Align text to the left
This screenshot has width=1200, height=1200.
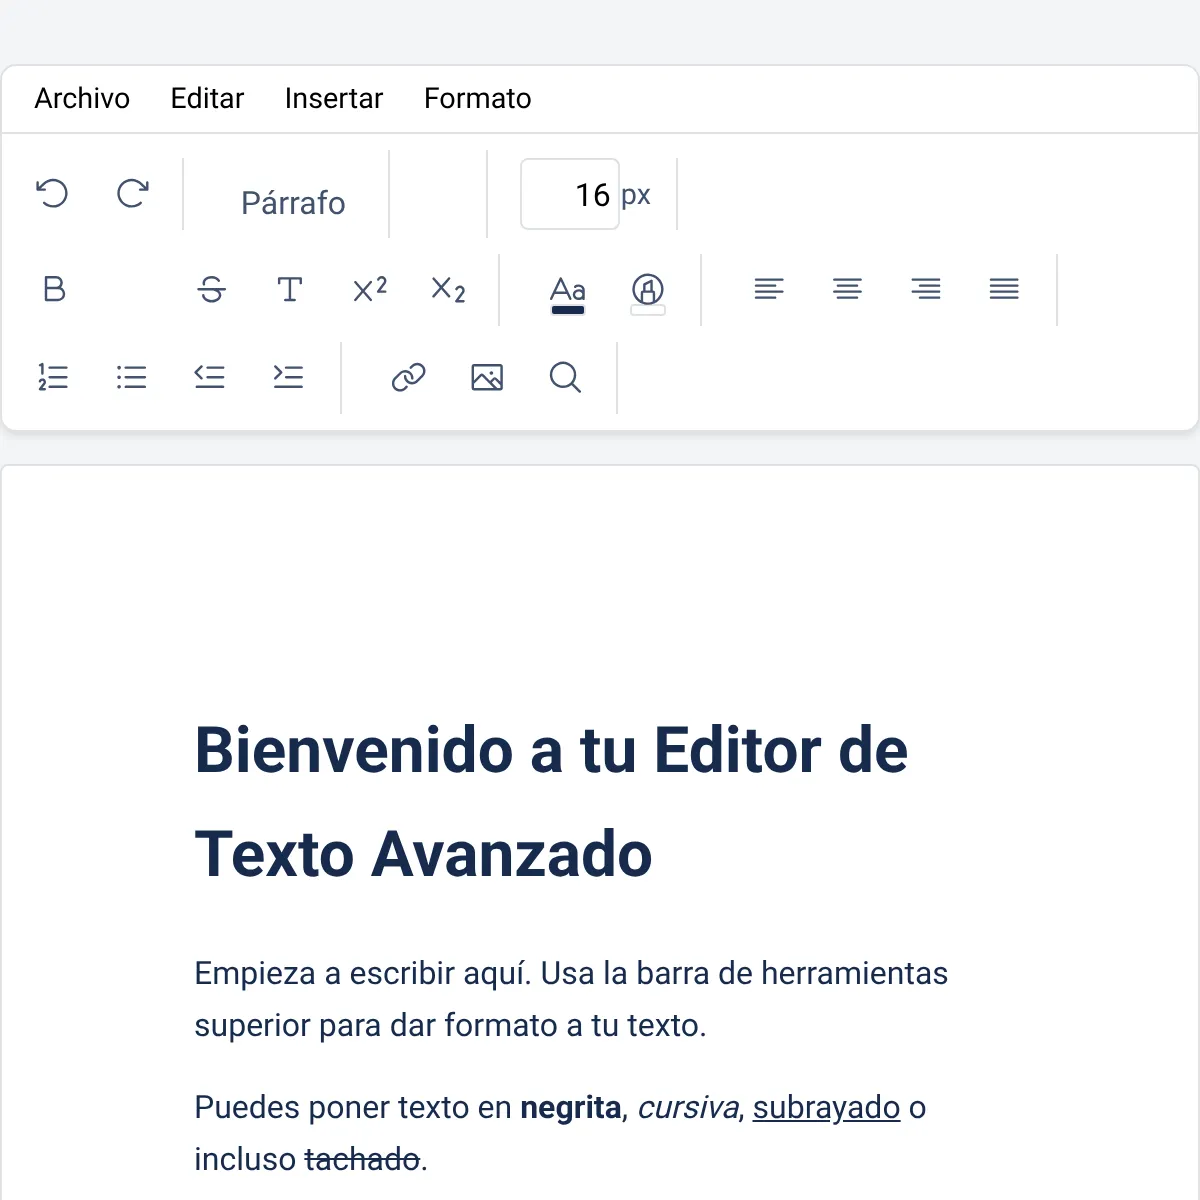tap(769, 290)
